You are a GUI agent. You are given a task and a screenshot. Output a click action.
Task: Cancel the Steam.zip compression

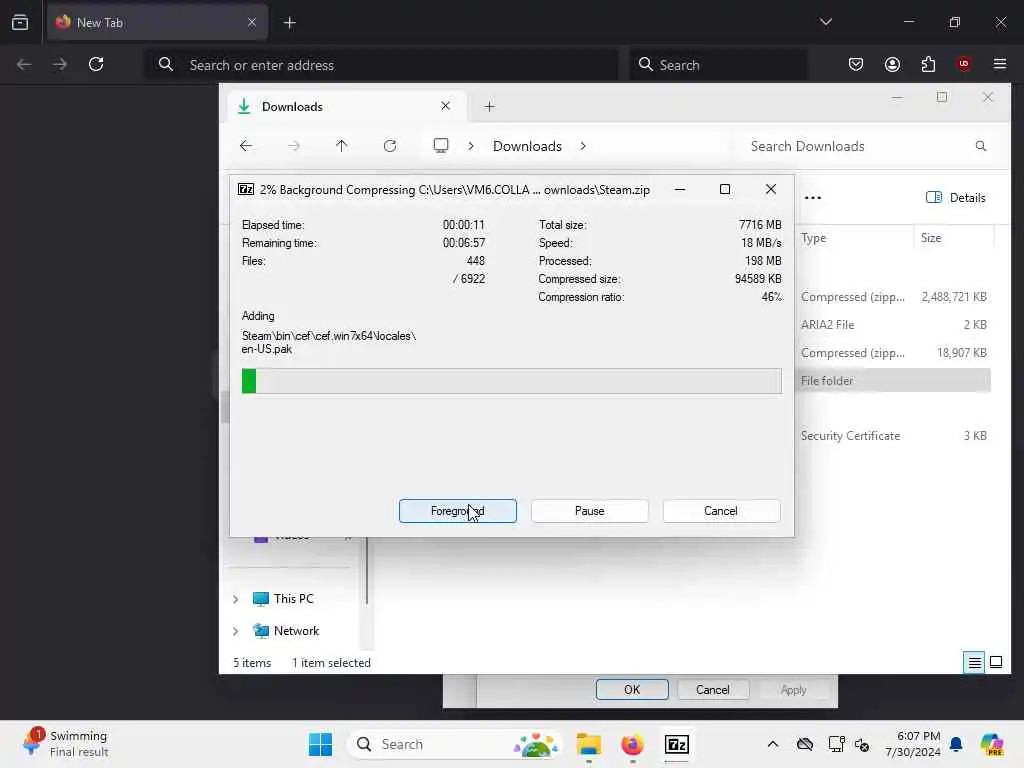coord(721,511)
